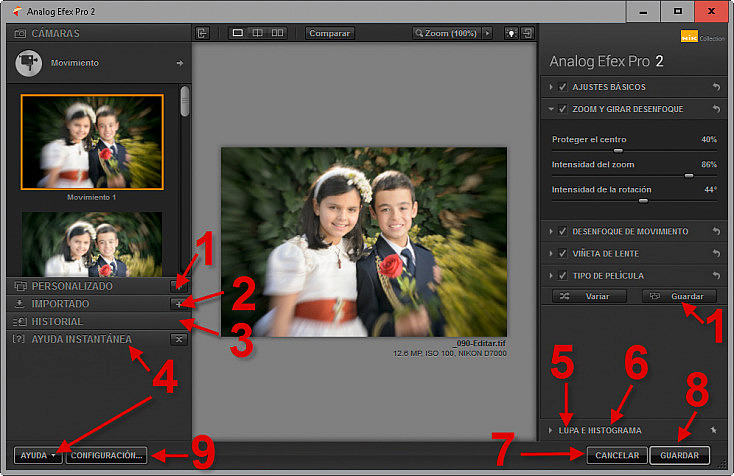Click the Variar button
Image resolution: width=734 pixels, height=476 pixels.
(589, 296)
